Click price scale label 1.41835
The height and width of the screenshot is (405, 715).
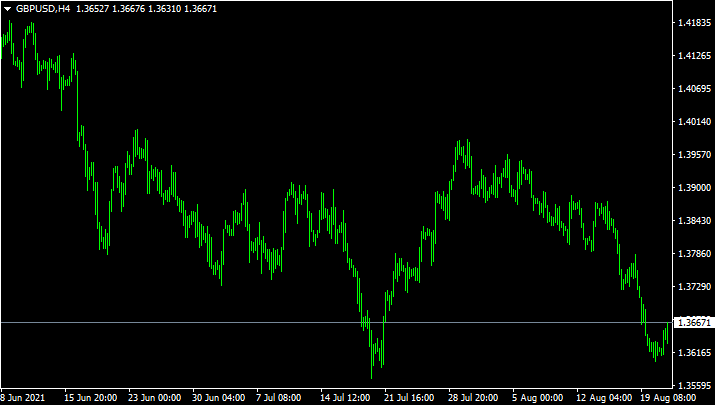click(695, 22)
